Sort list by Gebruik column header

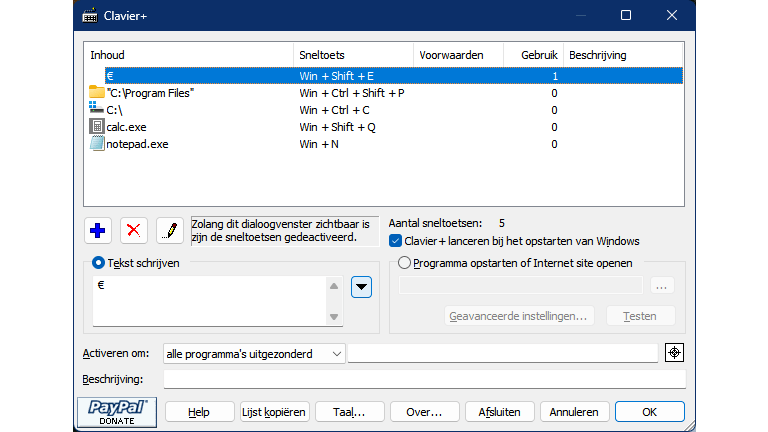point(538,55)
